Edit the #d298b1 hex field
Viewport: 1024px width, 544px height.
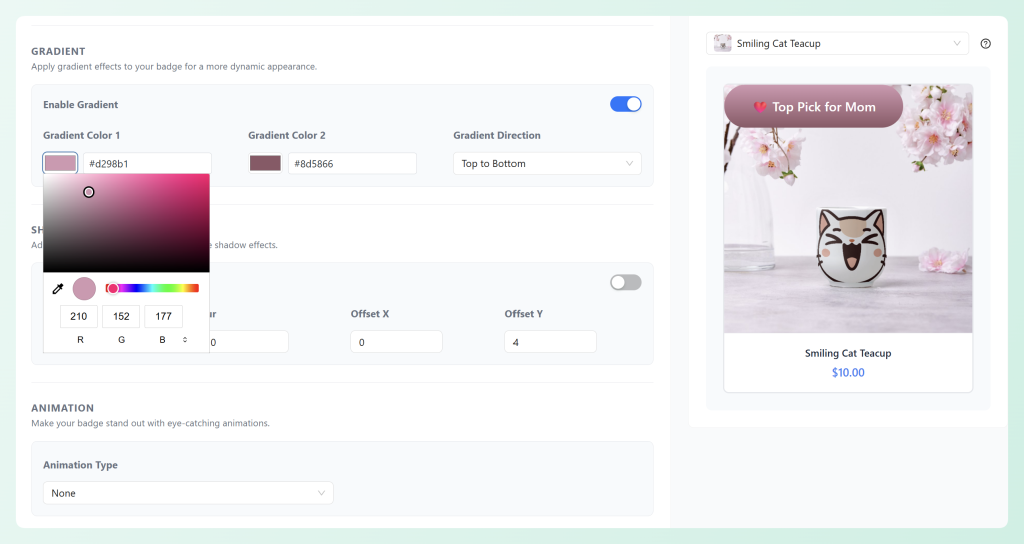148,163
